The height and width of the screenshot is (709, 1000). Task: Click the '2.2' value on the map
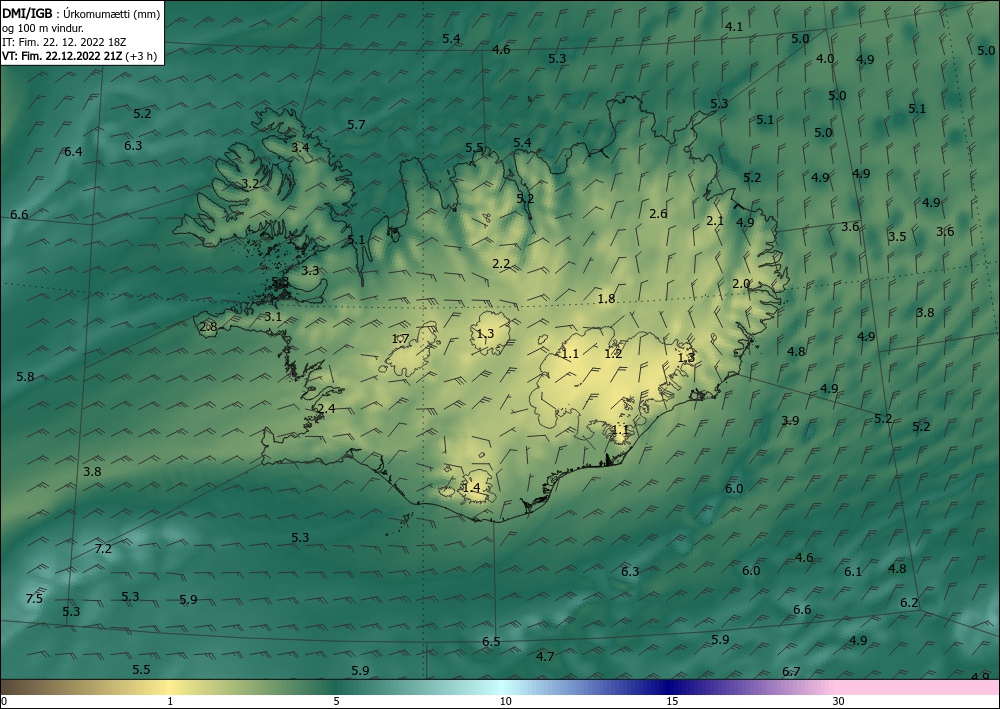[x=501, y=263]
